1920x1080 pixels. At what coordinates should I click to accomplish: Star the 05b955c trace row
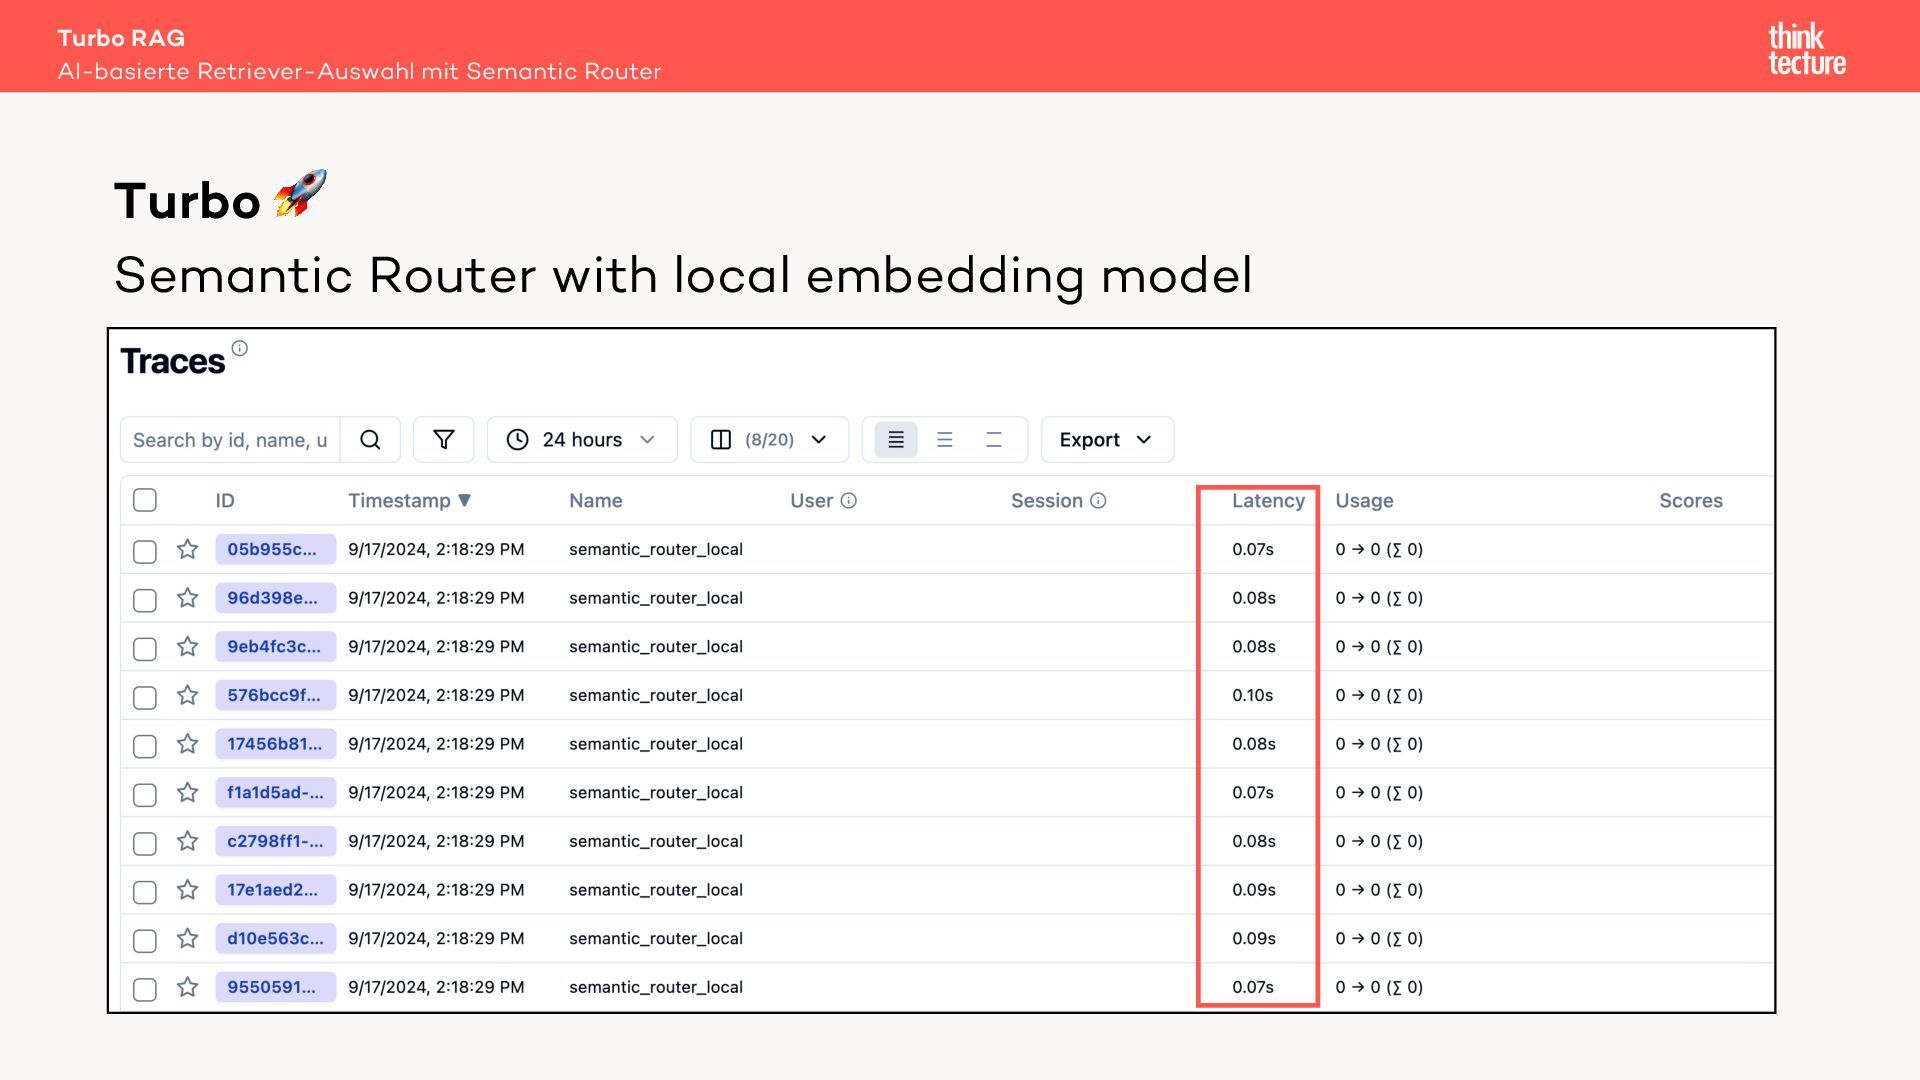point(188,549)
